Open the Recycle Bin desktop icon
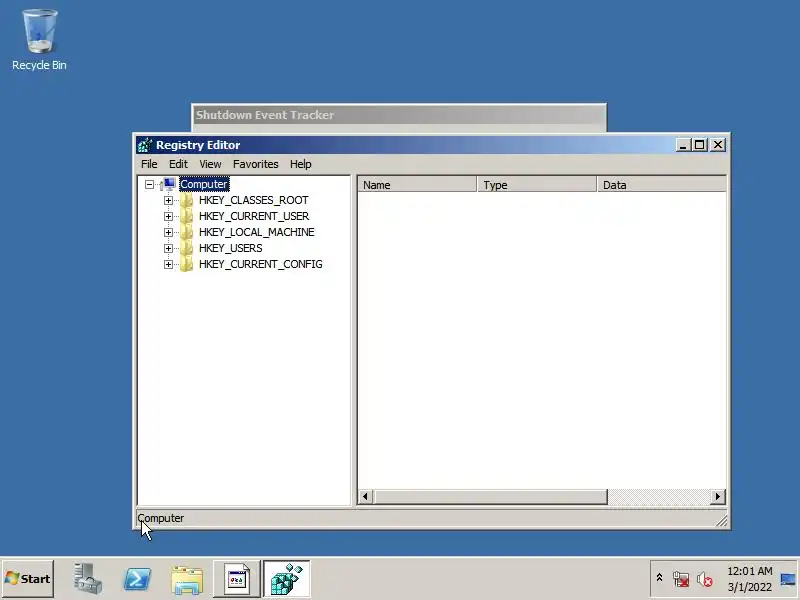The image size is (800, 600). click(39, 40)
